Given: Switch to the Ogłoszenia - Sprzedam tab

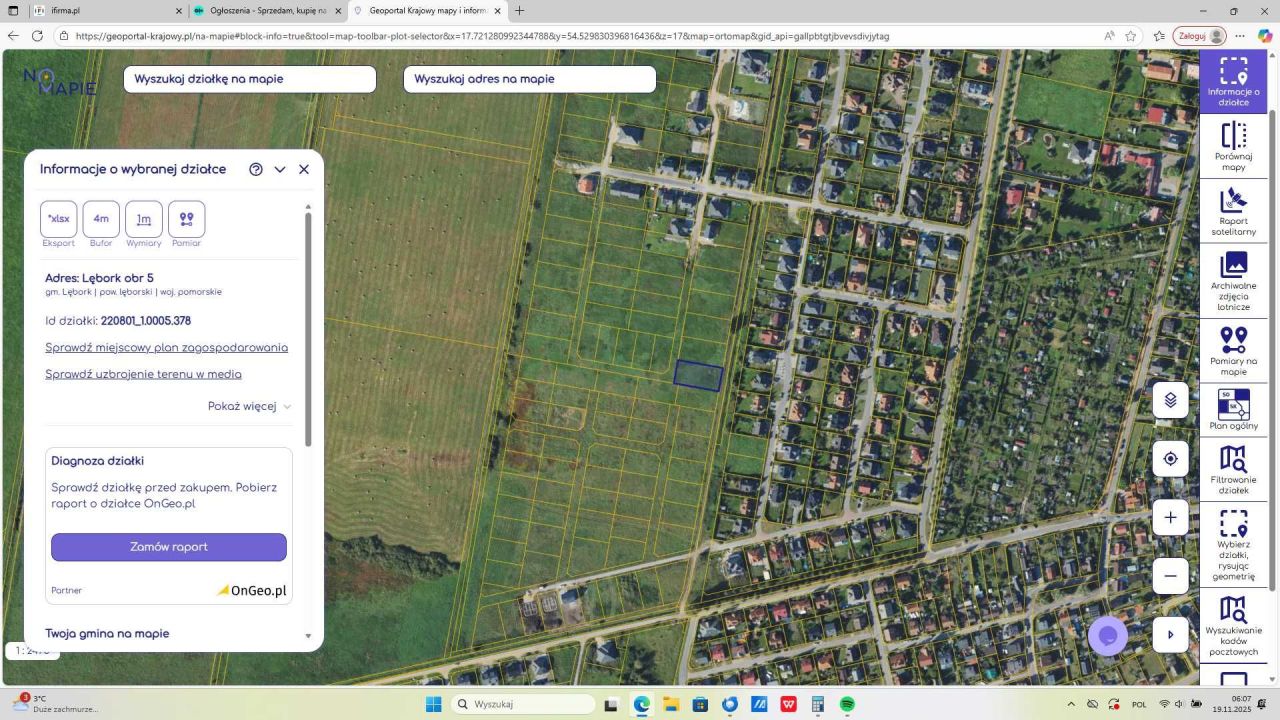Looking at the screenshot, I should click(267, 11).
